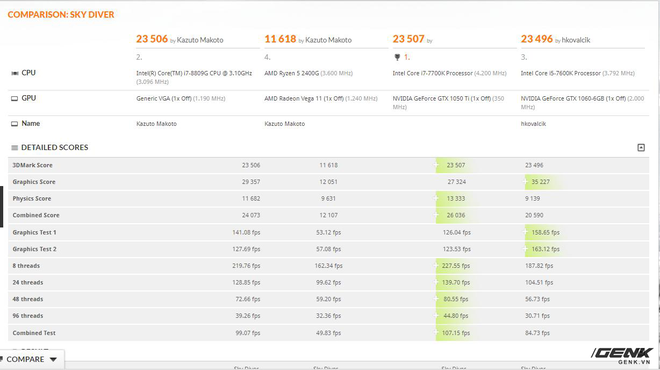Click highlighted 227.55 fps value
The image size is (660, 370).
click(456, 266)
